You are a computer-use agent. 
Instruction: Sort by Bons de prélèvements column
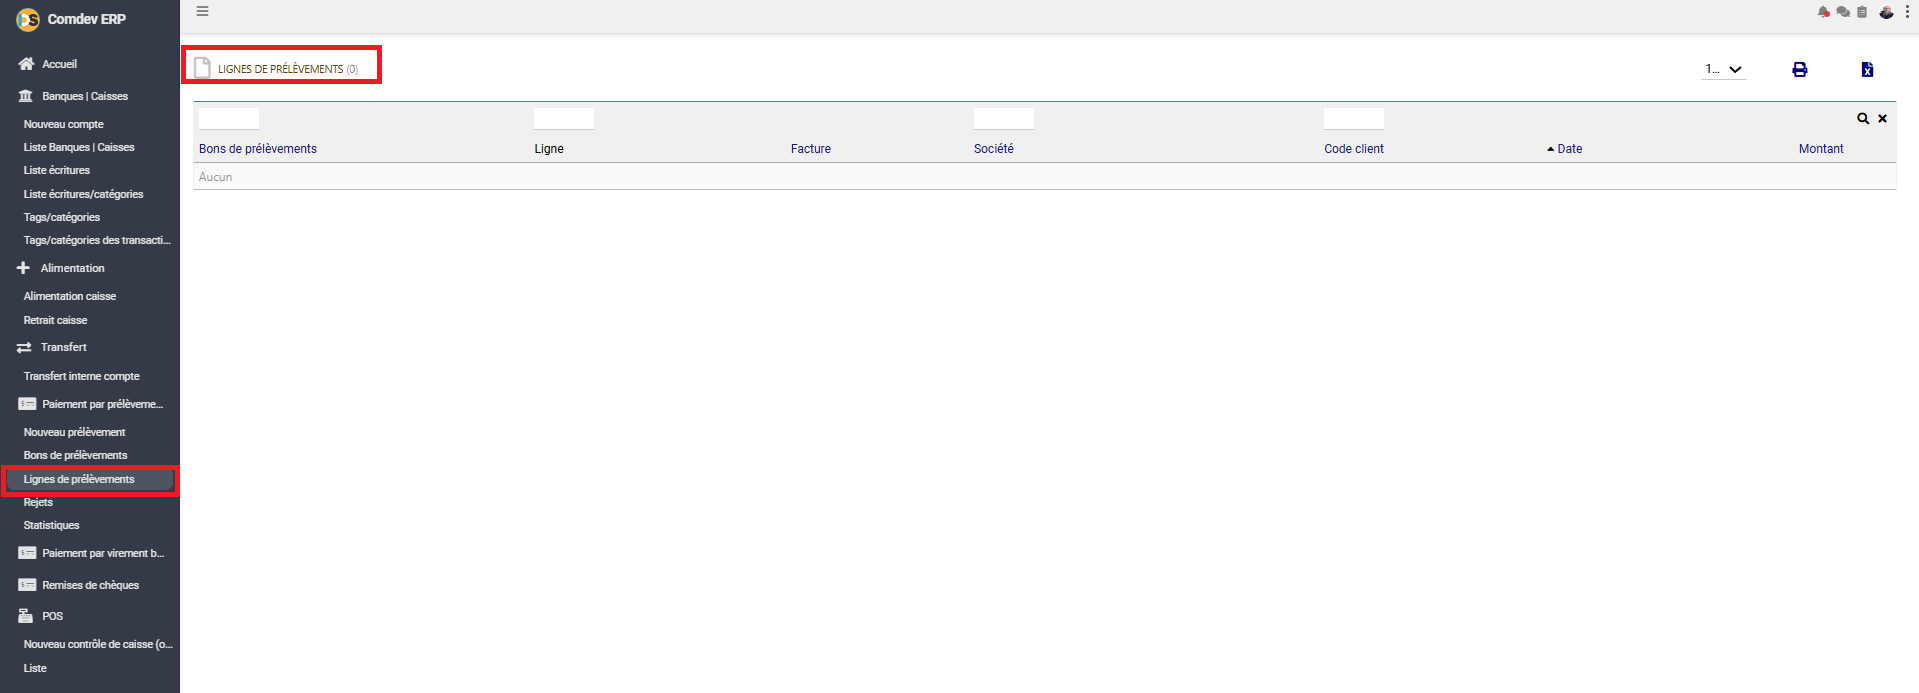[x=257, y=149]
